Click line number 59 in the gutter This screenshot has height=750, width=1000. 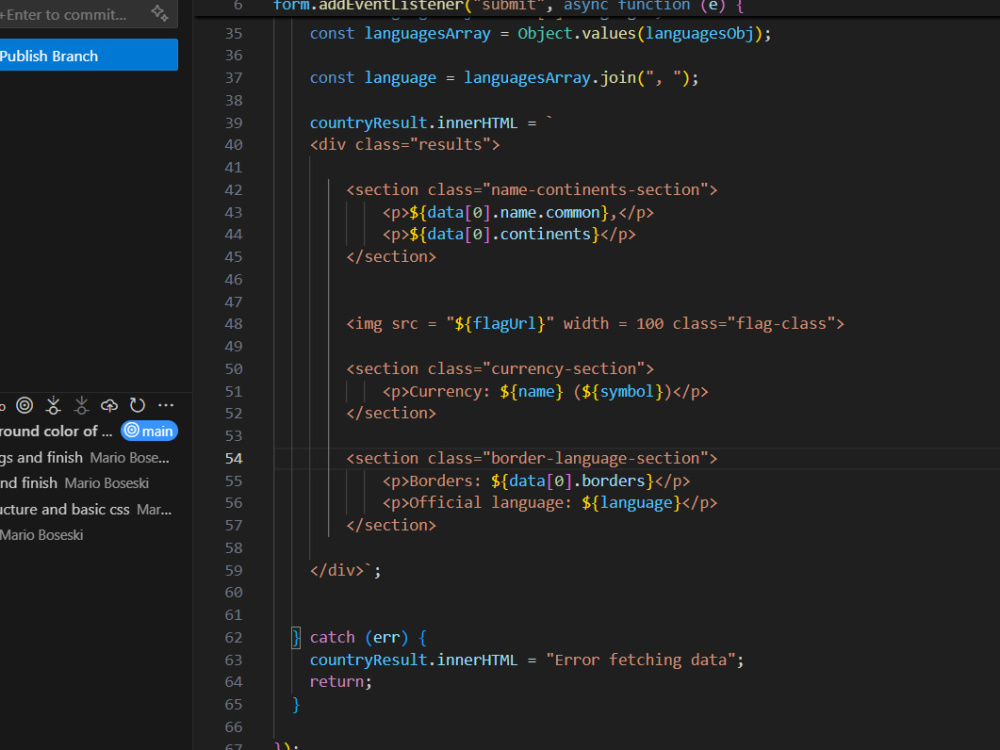(x=233, y=571)
